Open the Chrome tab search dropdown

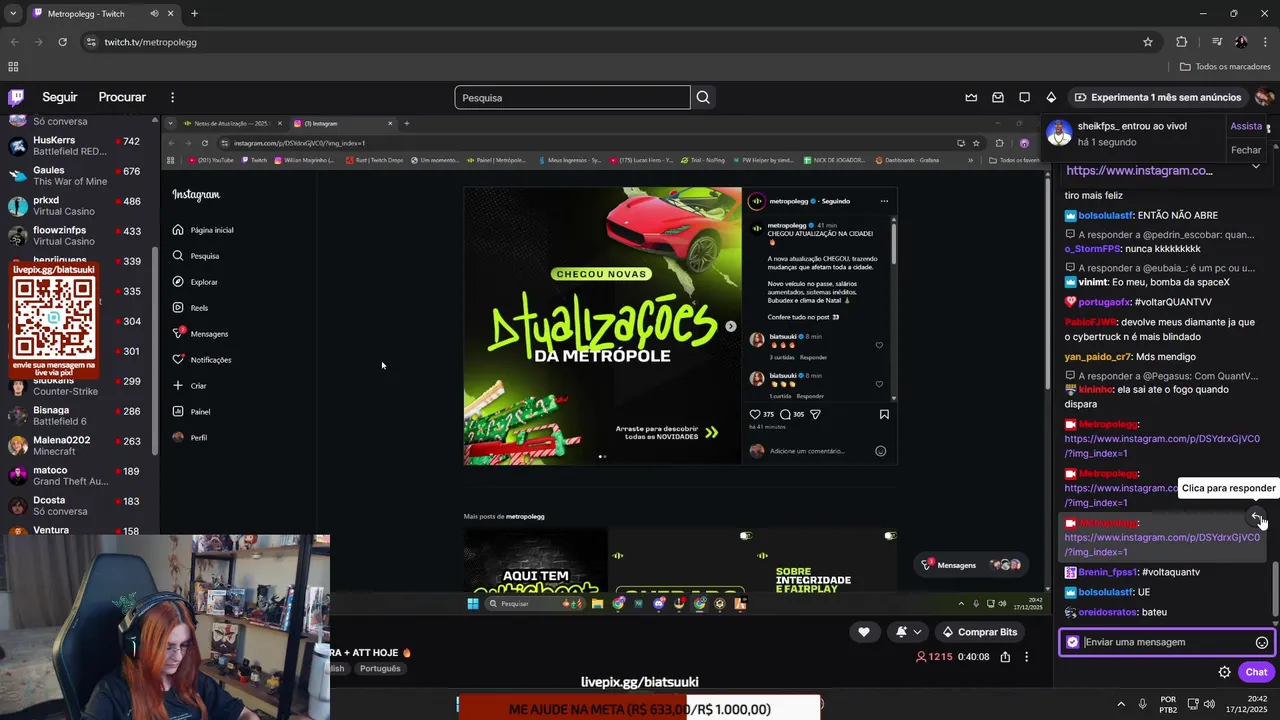coord(13,14)
